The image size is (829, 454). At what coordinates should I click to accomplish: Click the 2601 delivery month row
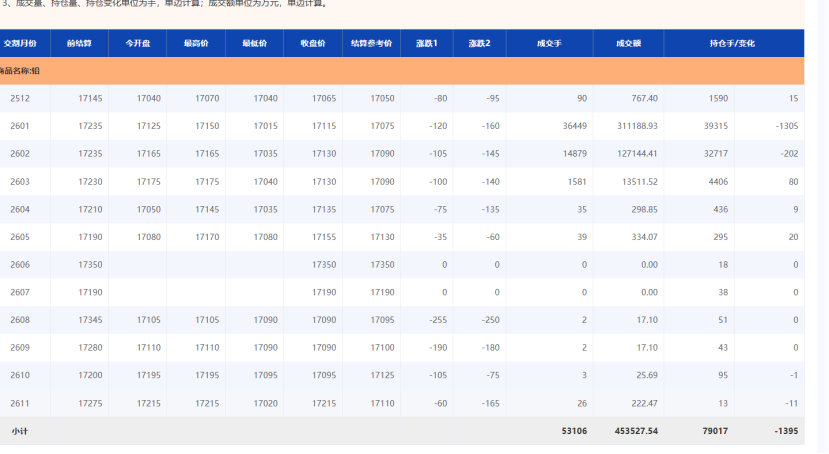pyautogui.click(x=20, y=126)
